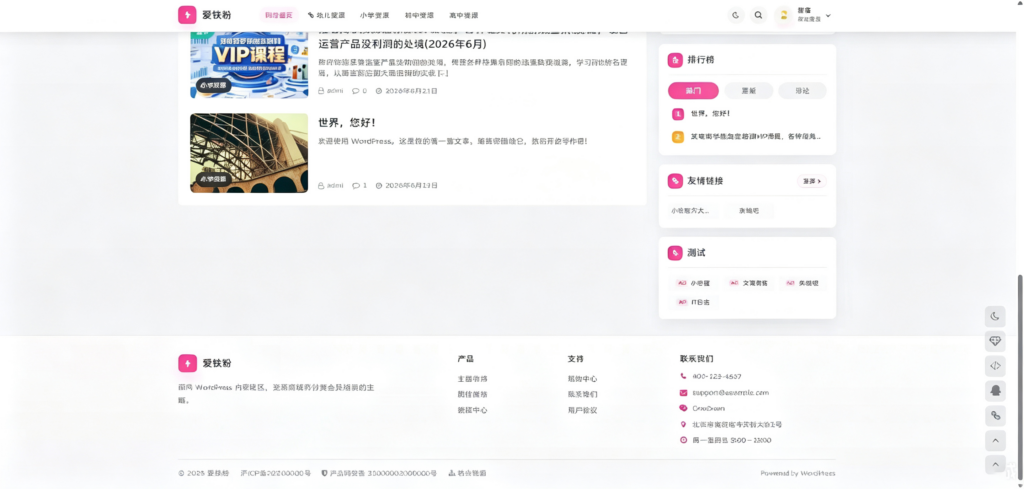This screenshot has width=1024, height=489.
Task: Open second link under footer 支持 column
Action: [583, 394]
